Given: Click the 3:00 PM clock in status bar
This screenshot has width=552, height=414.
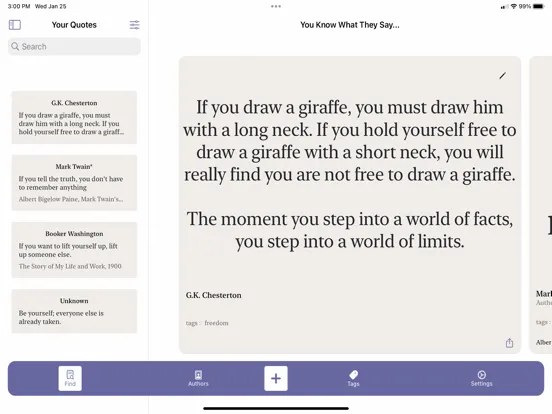Looking at the screenshot, I should click(19, 6).
